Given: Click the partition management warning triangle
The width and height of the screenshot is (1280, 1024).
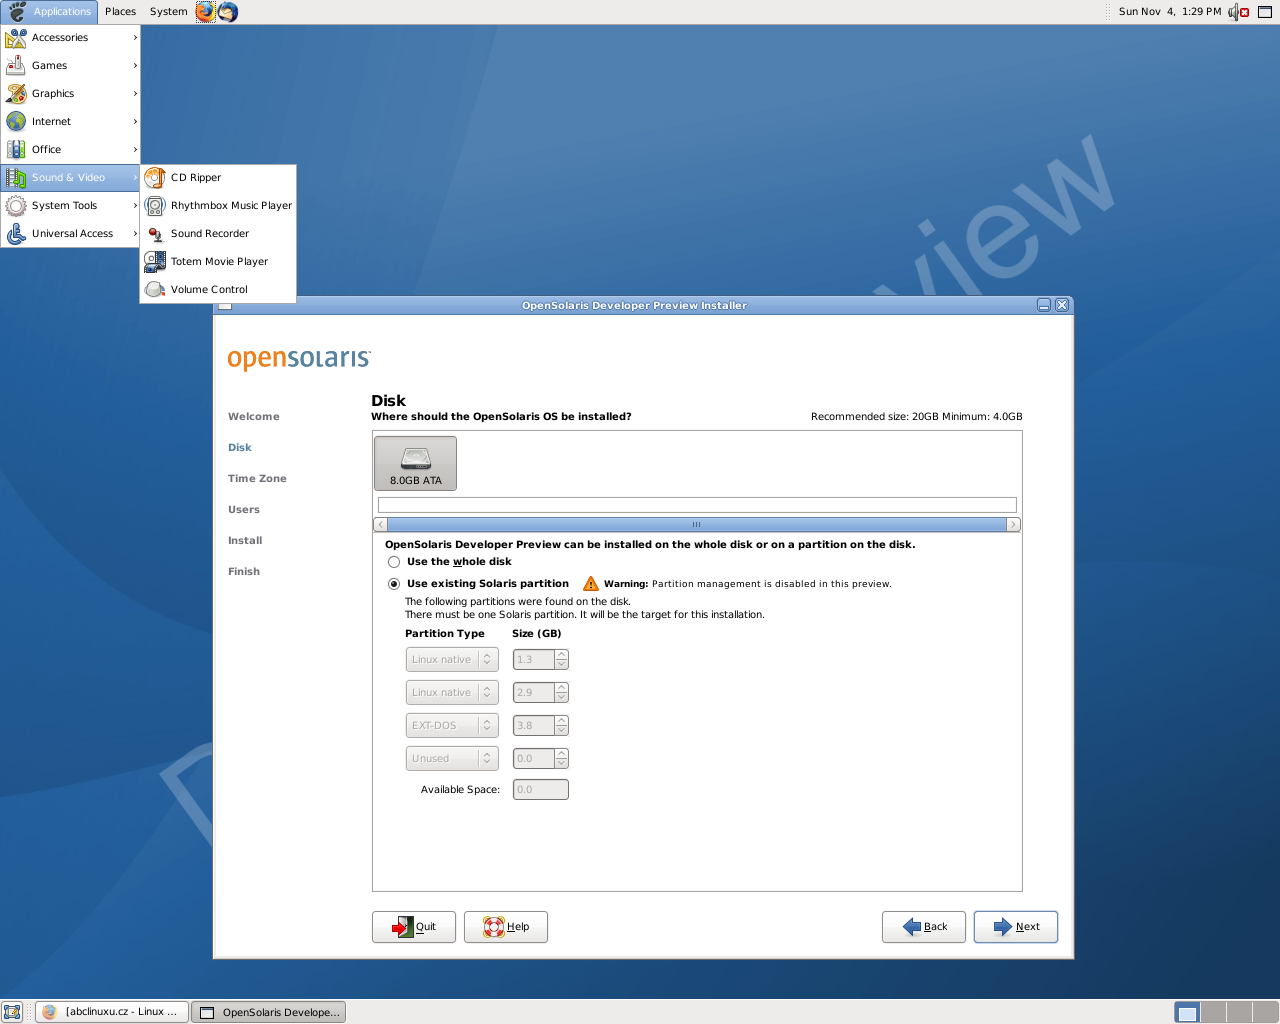Looking at the screenshot, I should [591, 584].
